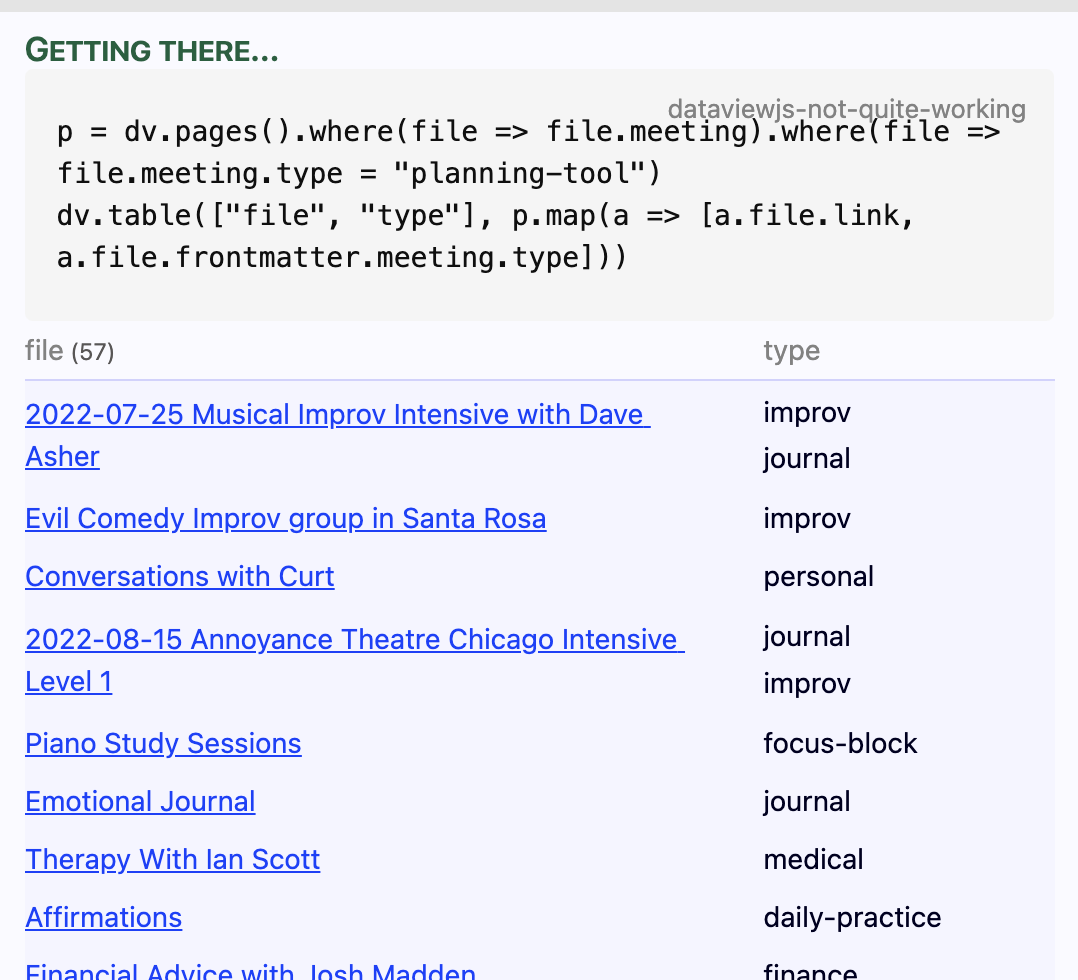Open the Affirmations note

click(104, 917)
